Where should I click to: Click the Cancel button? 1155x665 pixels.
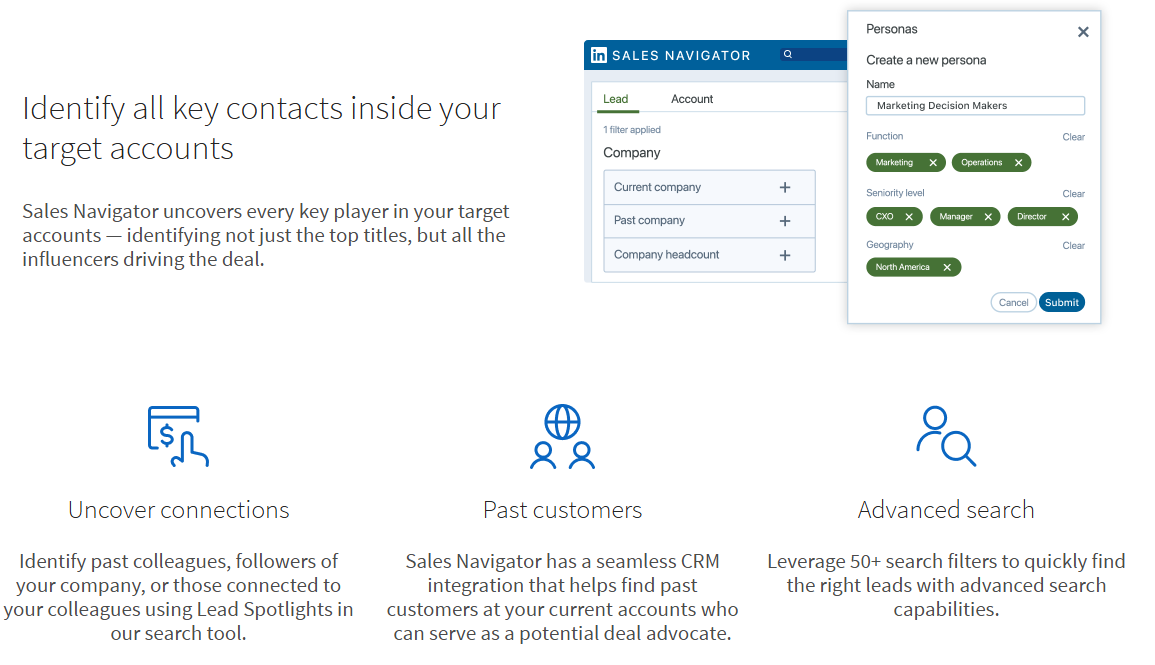click(x=1014, y=303)
